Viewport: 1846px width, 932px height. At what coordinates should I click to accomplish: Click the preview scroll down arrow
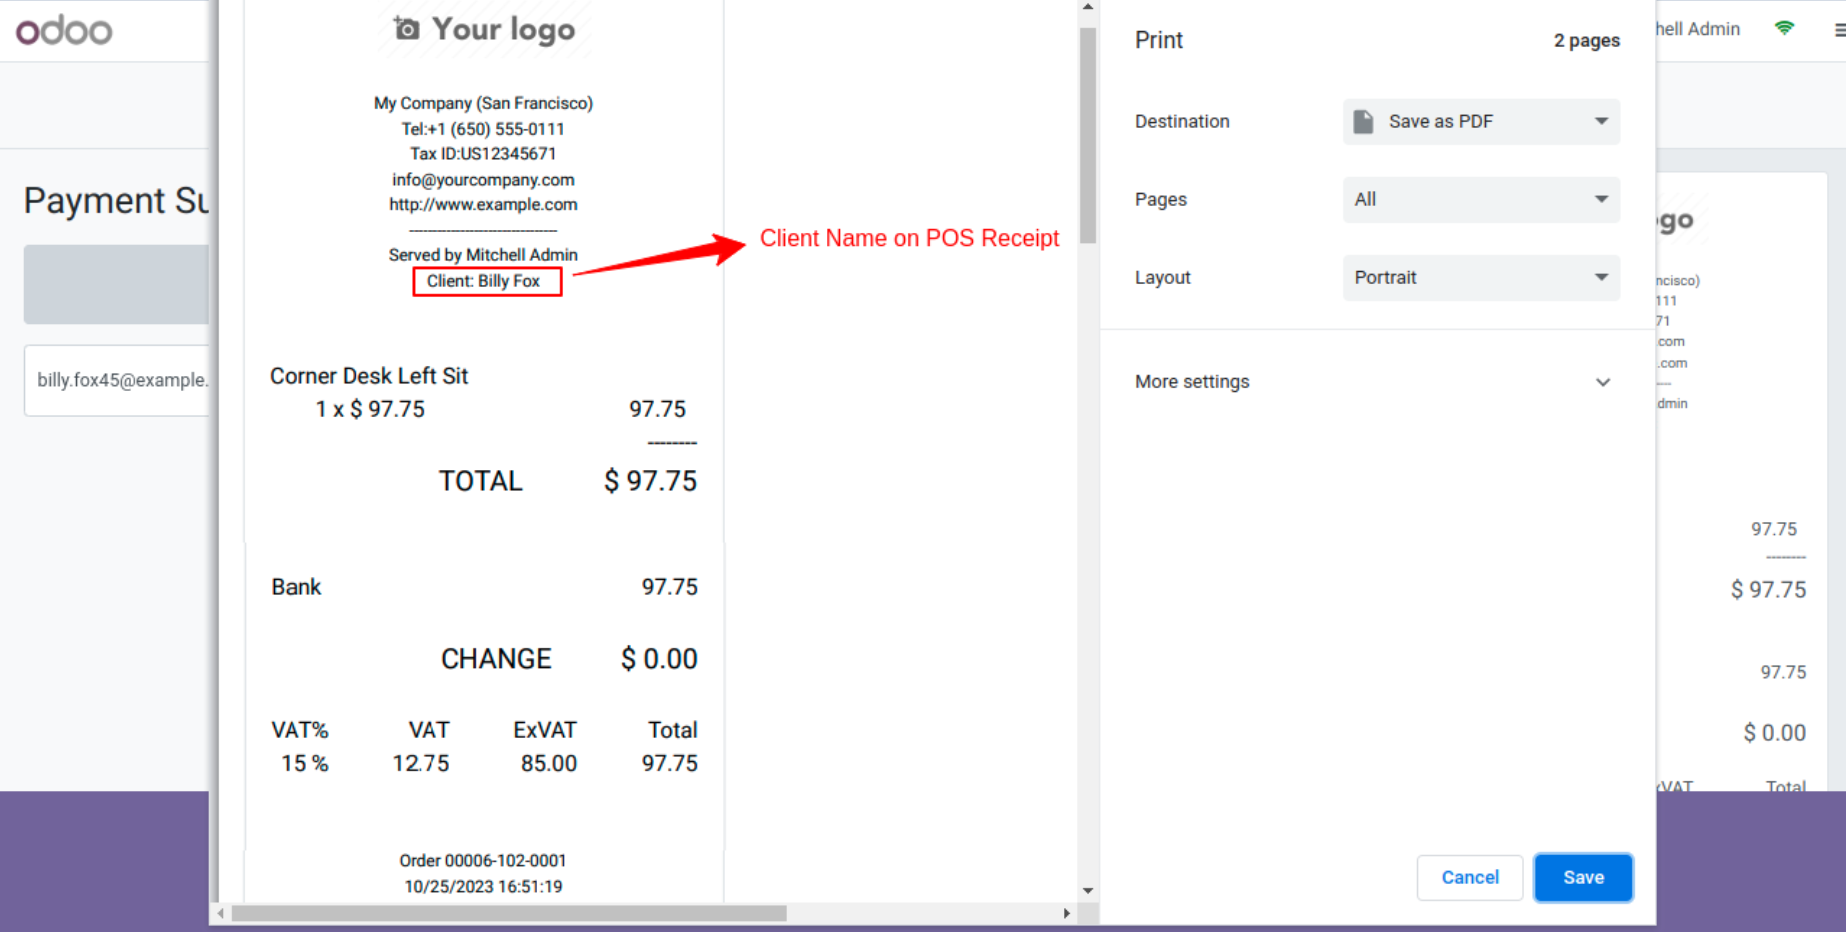1088,891
